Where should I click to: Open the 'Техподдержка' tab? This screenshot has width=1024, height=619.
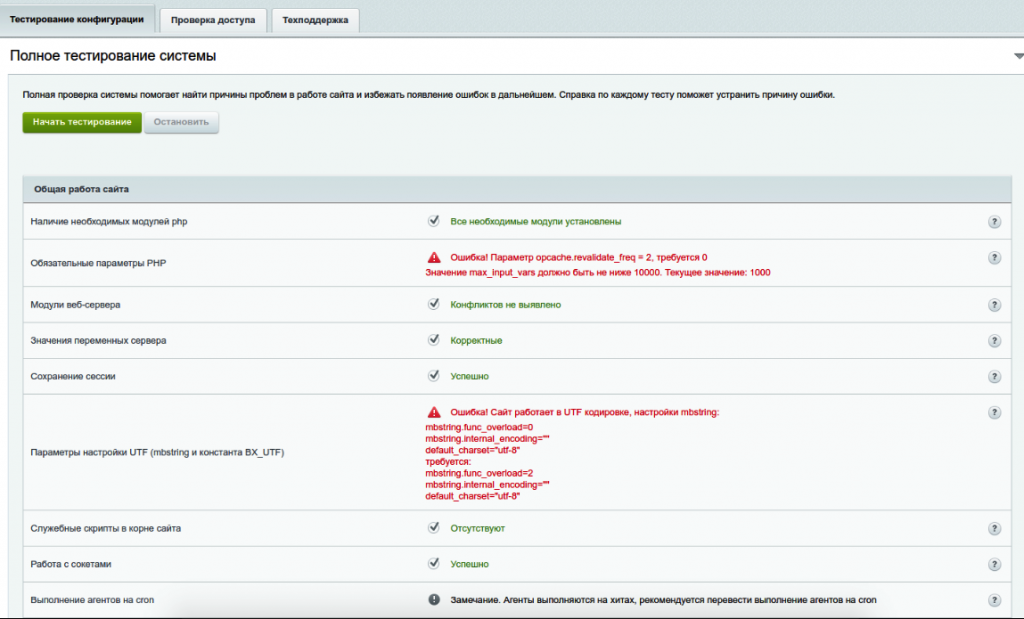click(315, 20)
